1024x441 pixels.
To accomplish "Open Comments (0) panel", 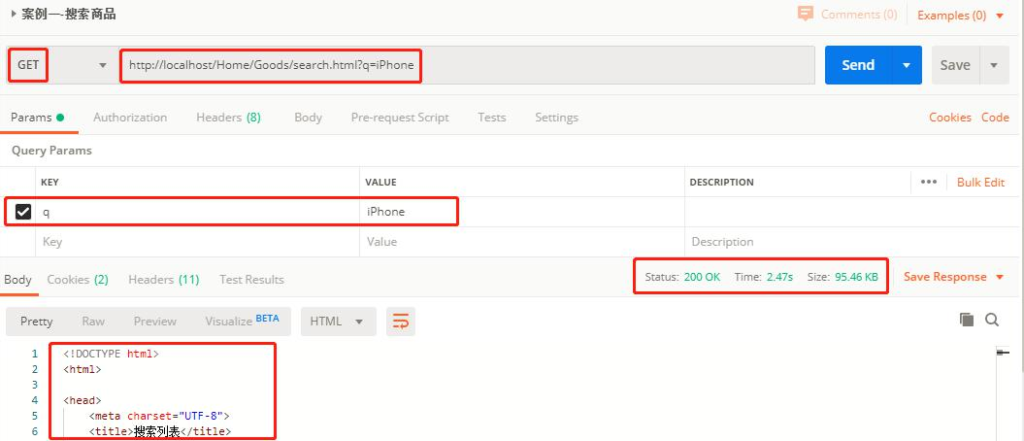I will [847, 14].
